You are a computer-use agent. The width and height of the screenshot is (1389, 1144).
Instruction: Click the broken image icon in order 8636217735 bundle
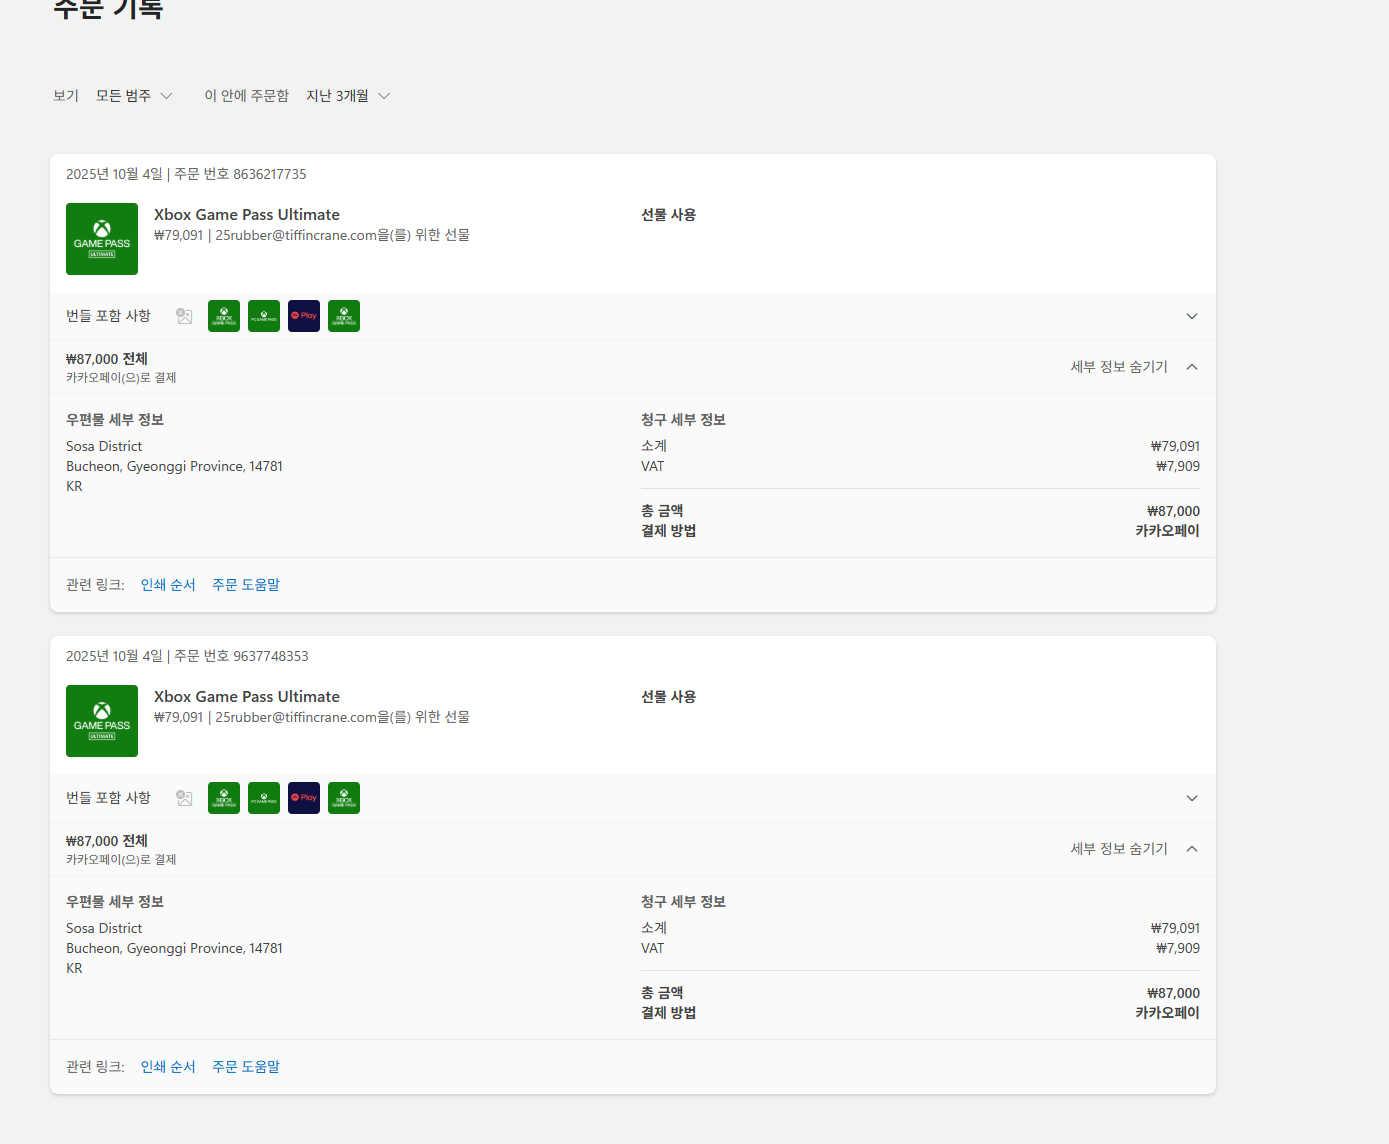coord(184,316)
